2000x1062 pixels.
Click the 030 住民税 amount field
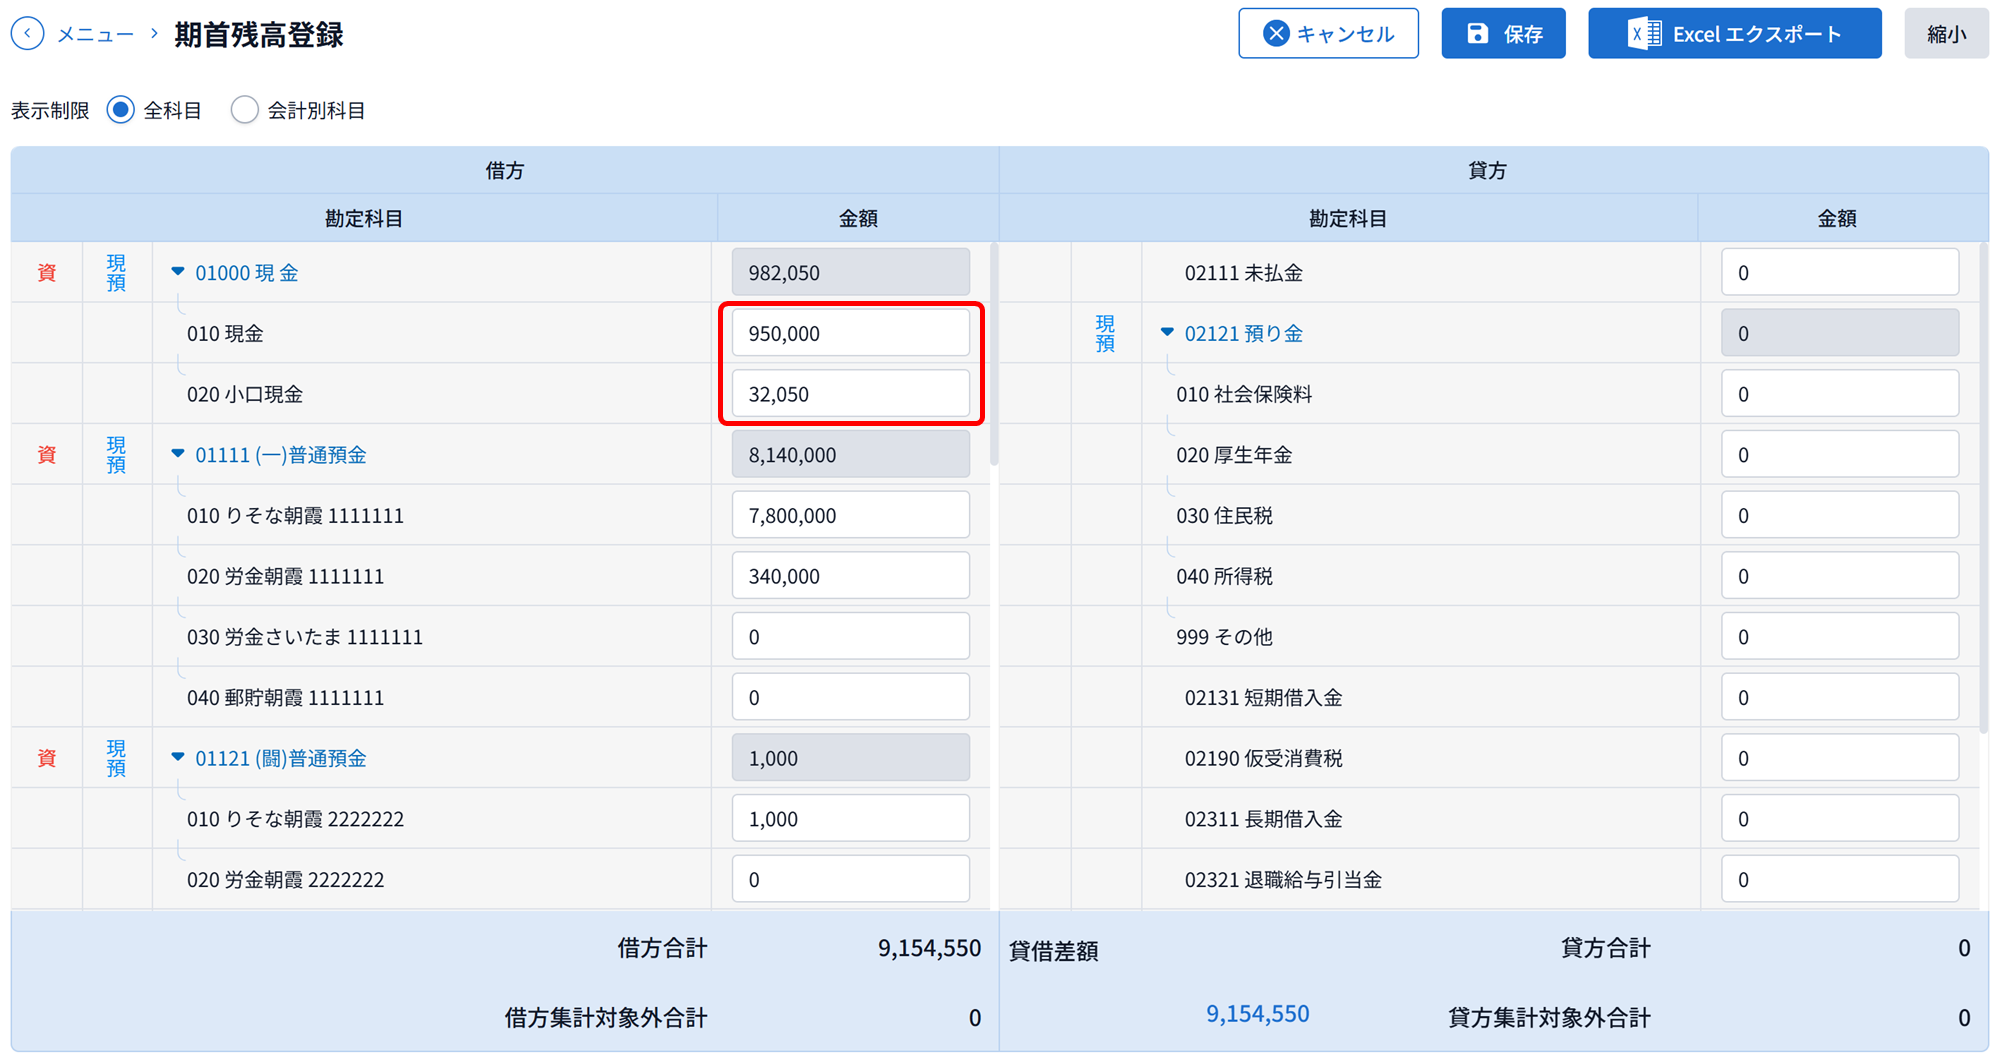[x=1839, y=515]
